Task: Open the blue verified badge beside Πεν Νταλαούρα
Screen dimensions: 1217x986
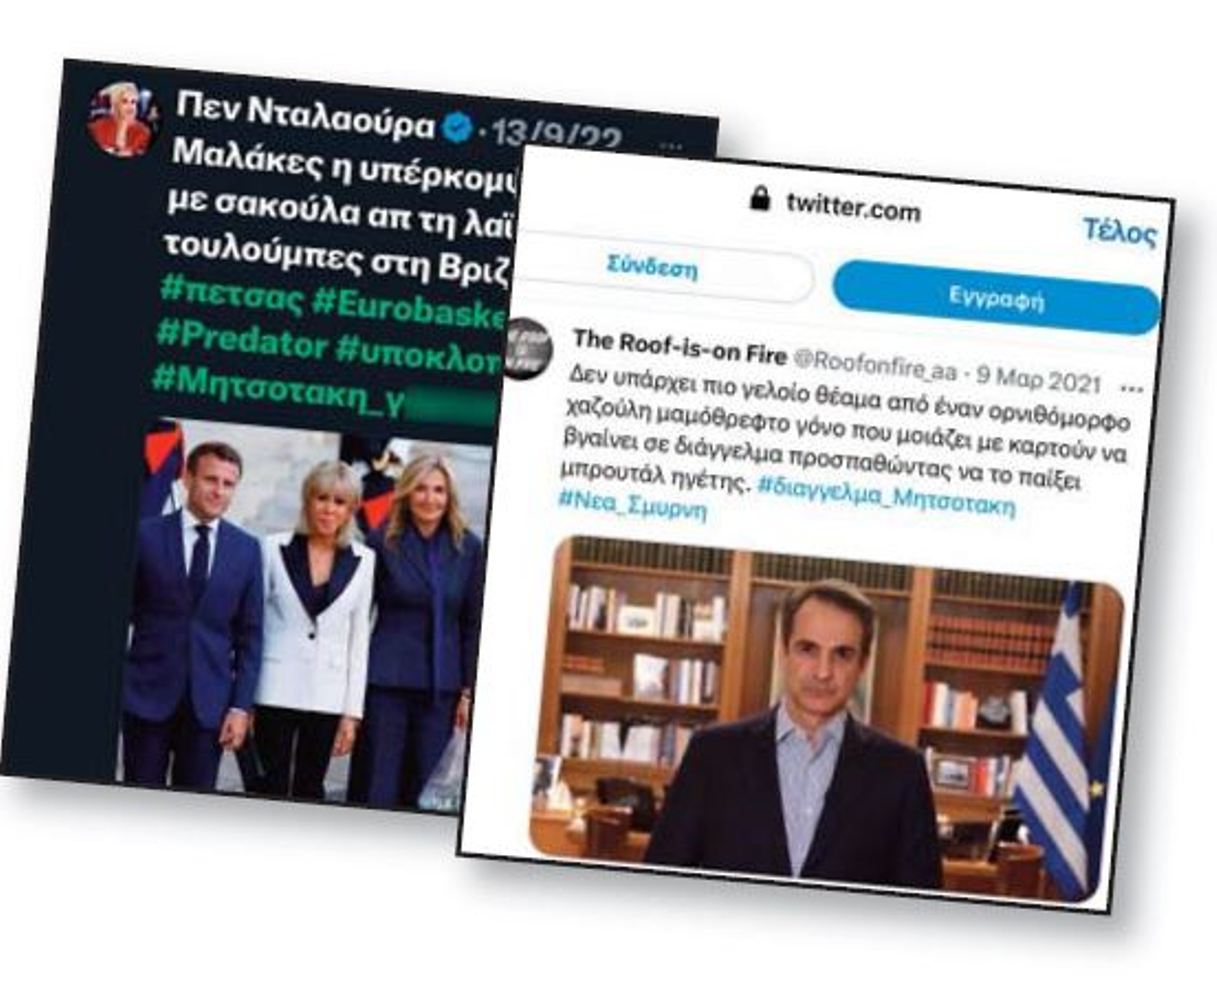Action: click(x=456, y=125)
